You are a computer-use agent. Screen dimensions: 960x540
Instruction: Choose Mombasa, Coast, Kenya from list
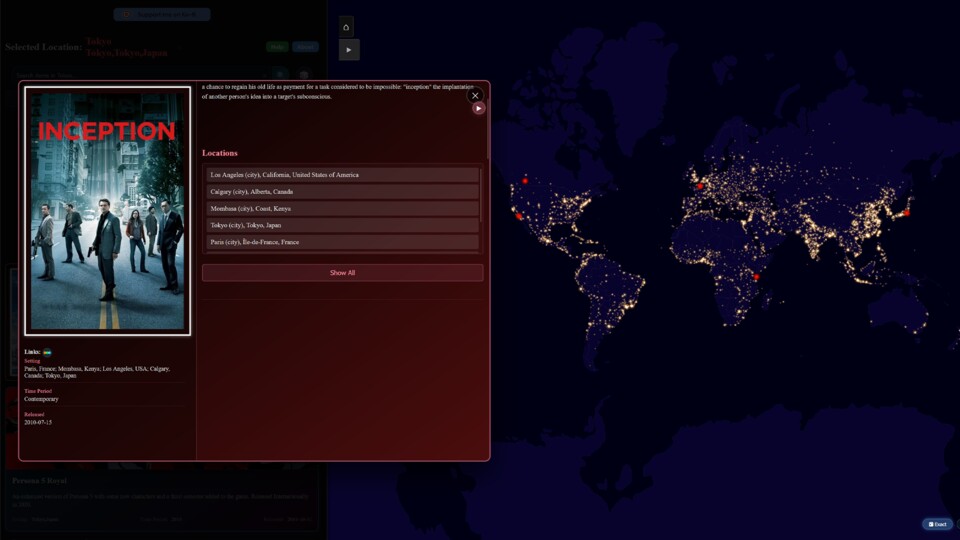pos(342,209)
